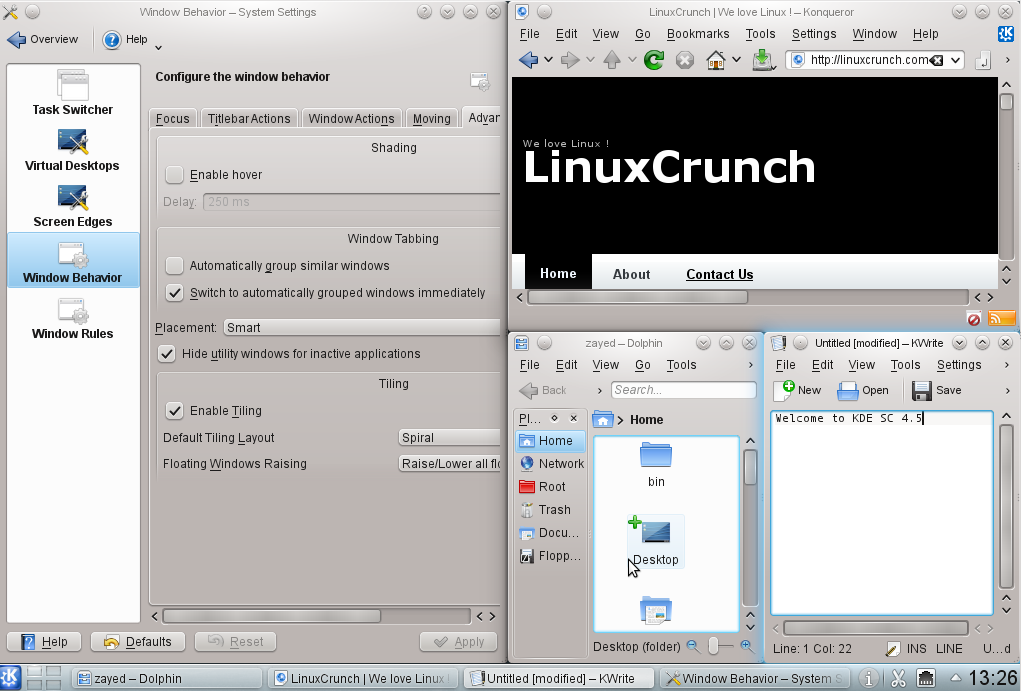Follow the Contact Us link on LinuxCrunch
1021x691 pixels.
coord(720,274)
